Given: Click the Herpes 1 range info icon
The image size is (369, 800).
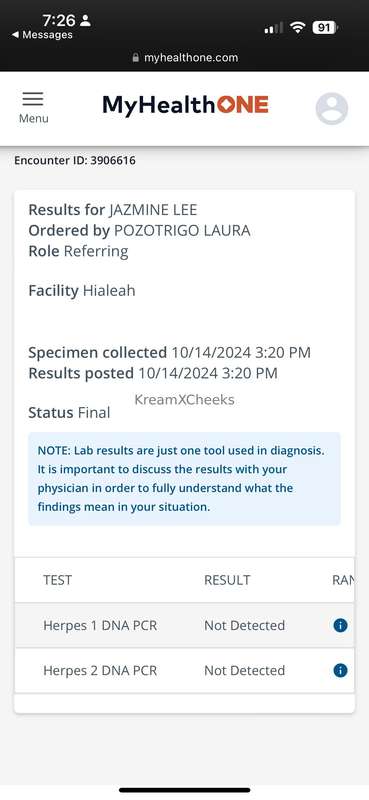Looking at the screenshot, I should pos(340,626).
